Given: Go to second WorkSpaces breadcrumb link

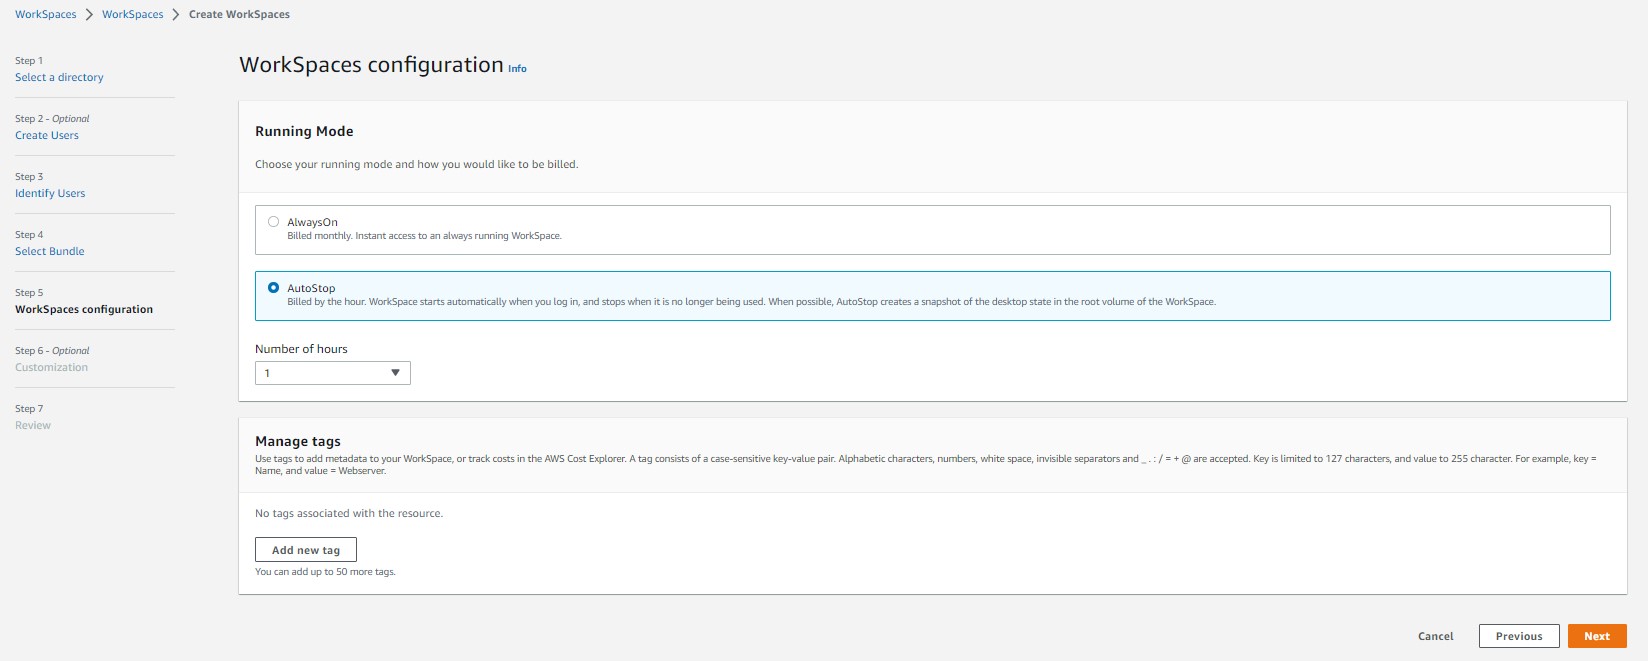Looking at the screenshot, I should pos(133,14).
